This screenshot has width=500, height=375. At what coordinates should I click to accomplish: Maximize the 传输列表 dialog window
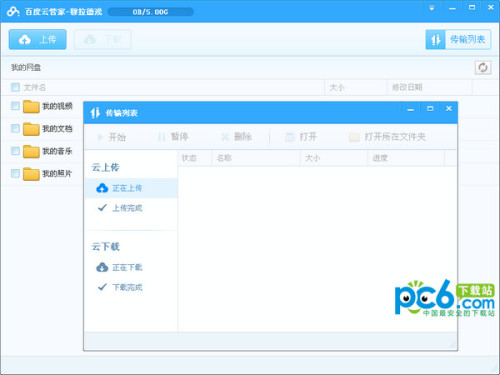point(430,109)
